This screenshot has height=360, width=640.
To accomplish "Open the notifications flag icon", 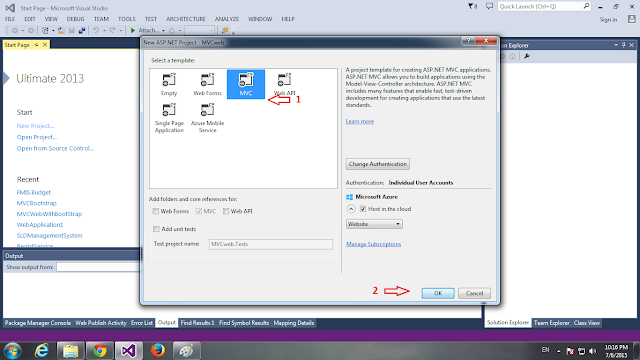I will (x=472, y=7).
